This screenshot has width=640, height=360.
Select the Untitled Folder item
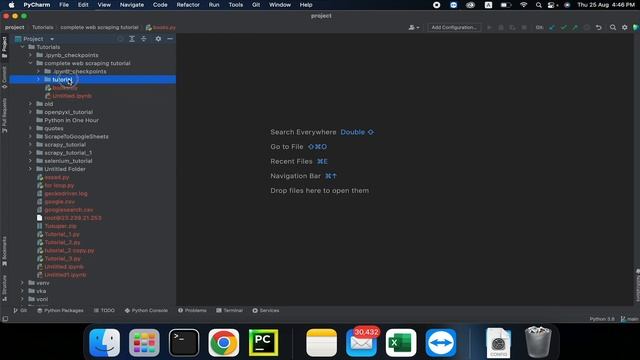(x=65, y=169)
